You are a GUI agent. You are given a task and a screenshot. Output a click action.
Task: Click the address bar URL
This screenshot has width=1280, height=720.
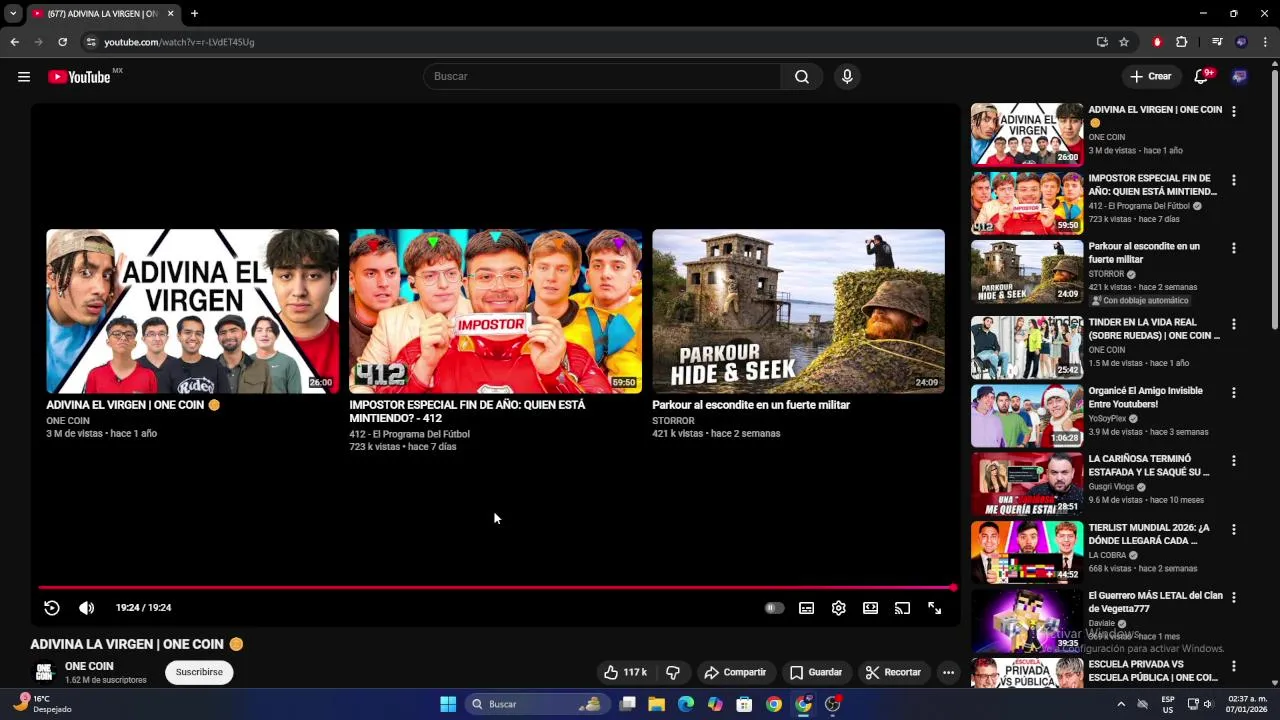179,42
